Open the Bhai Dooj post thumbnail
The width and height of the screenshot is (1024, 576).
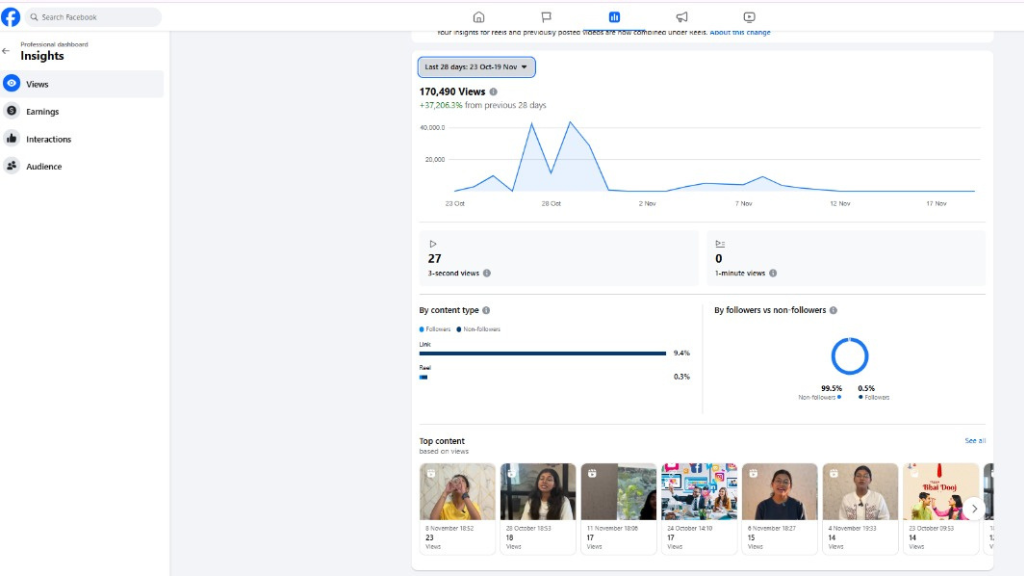(940, 492)
